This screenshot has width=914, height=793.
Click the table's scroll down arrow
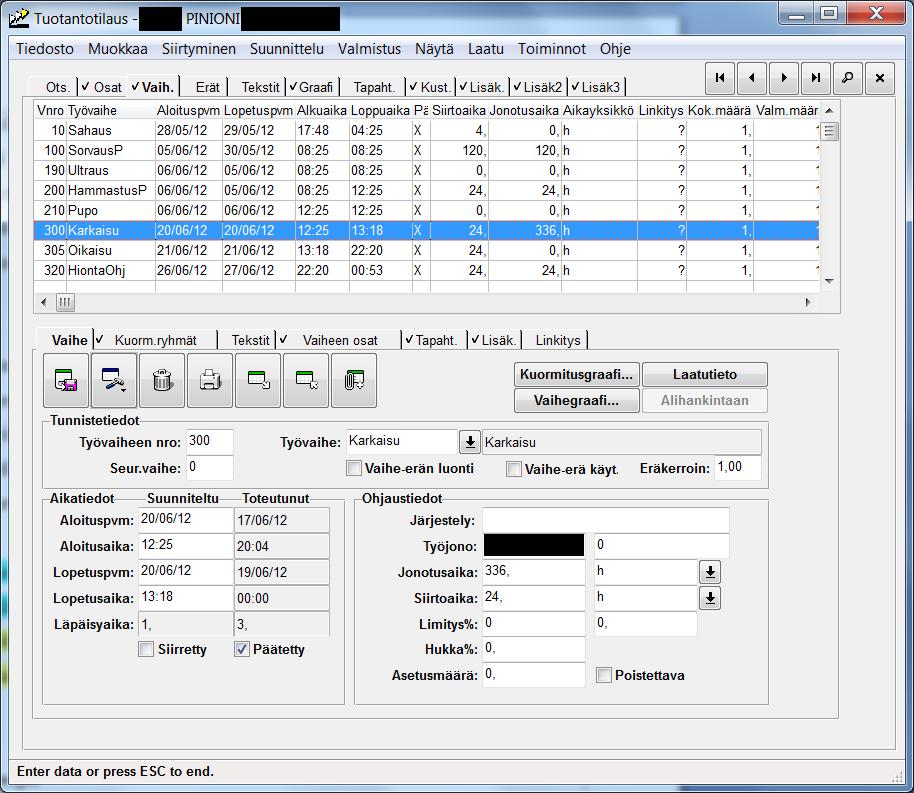pos(829,281)
